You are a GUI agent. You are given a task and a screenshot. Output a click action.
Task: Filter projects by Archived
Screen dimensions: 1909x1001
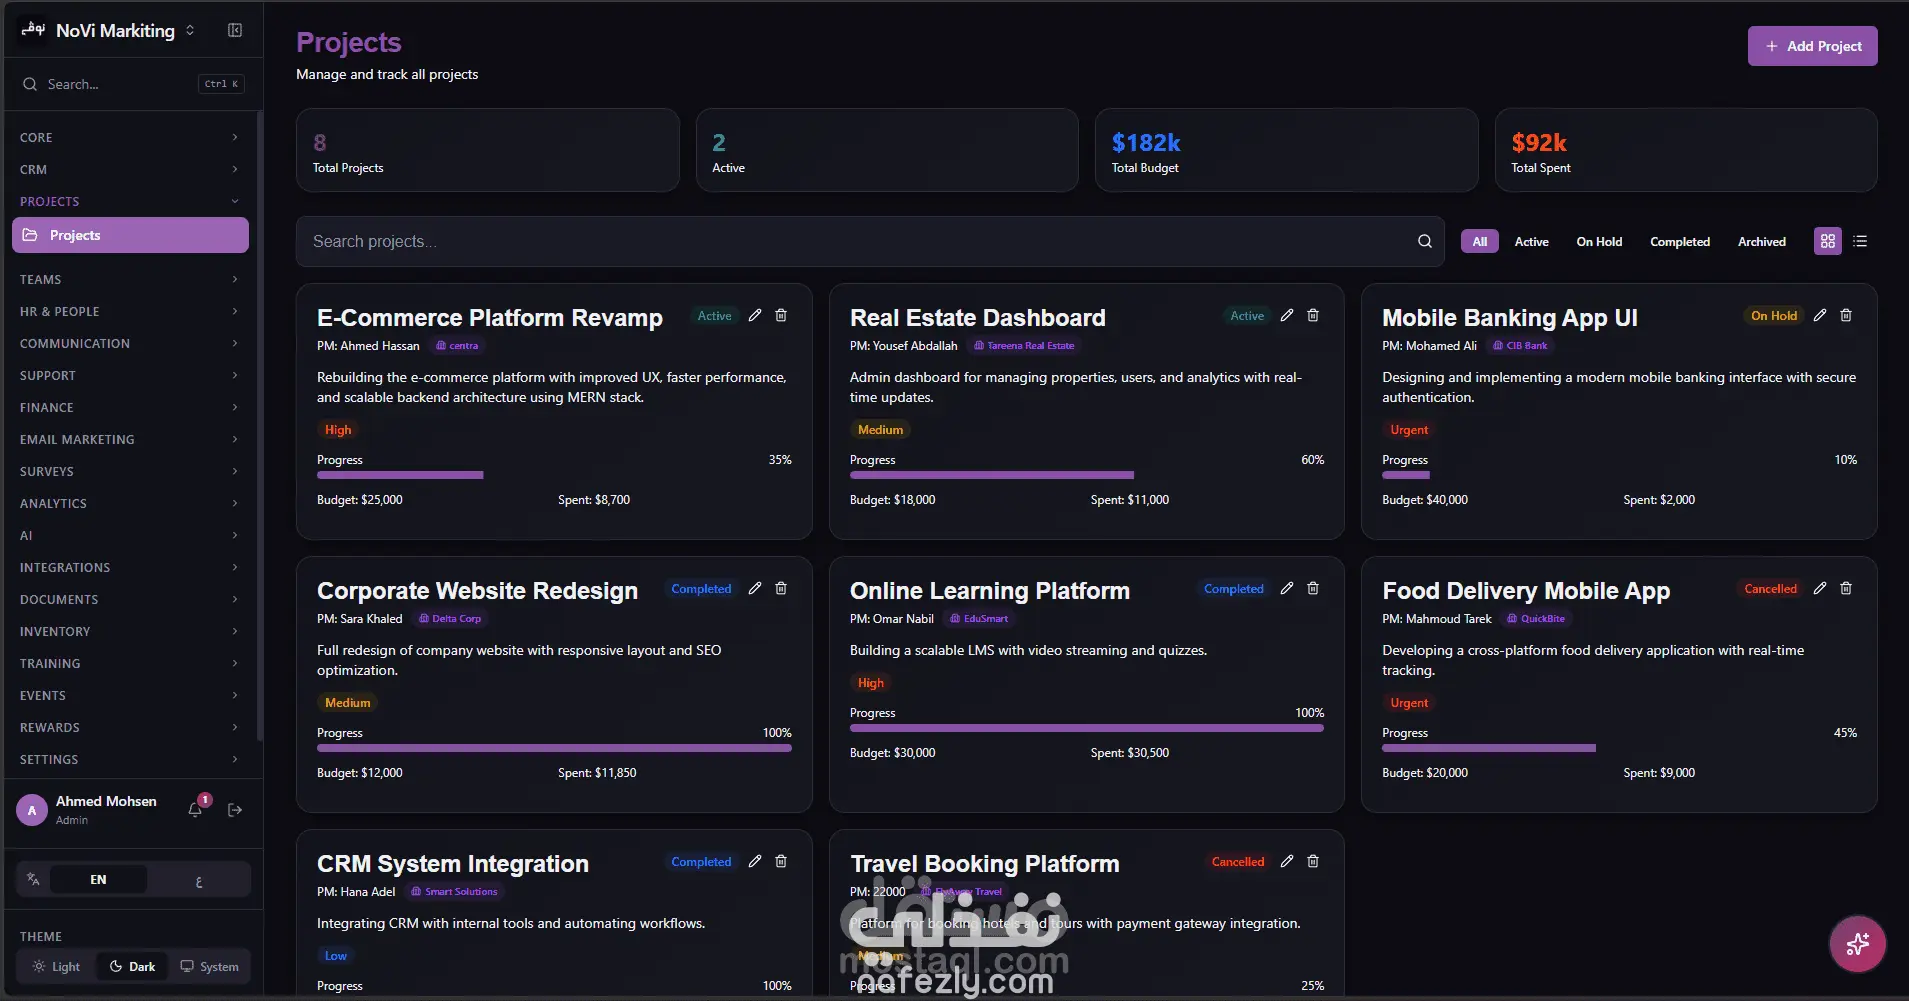pos(1761,241)
